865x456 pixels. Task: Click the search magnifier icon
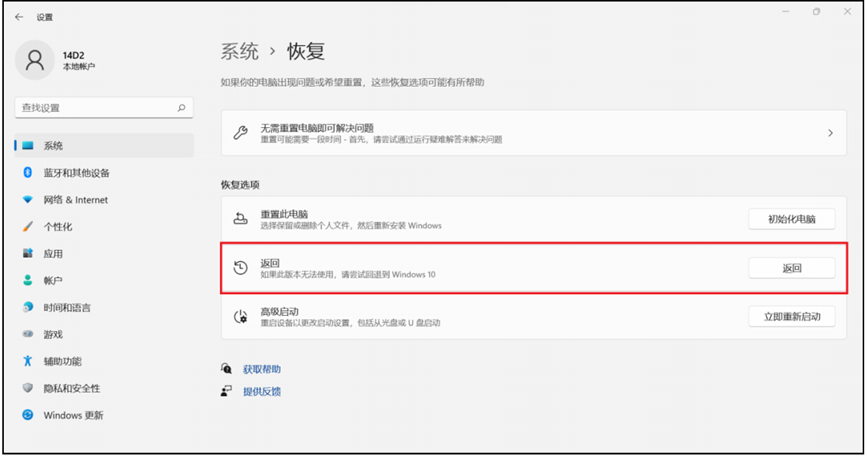click(181, 108)
